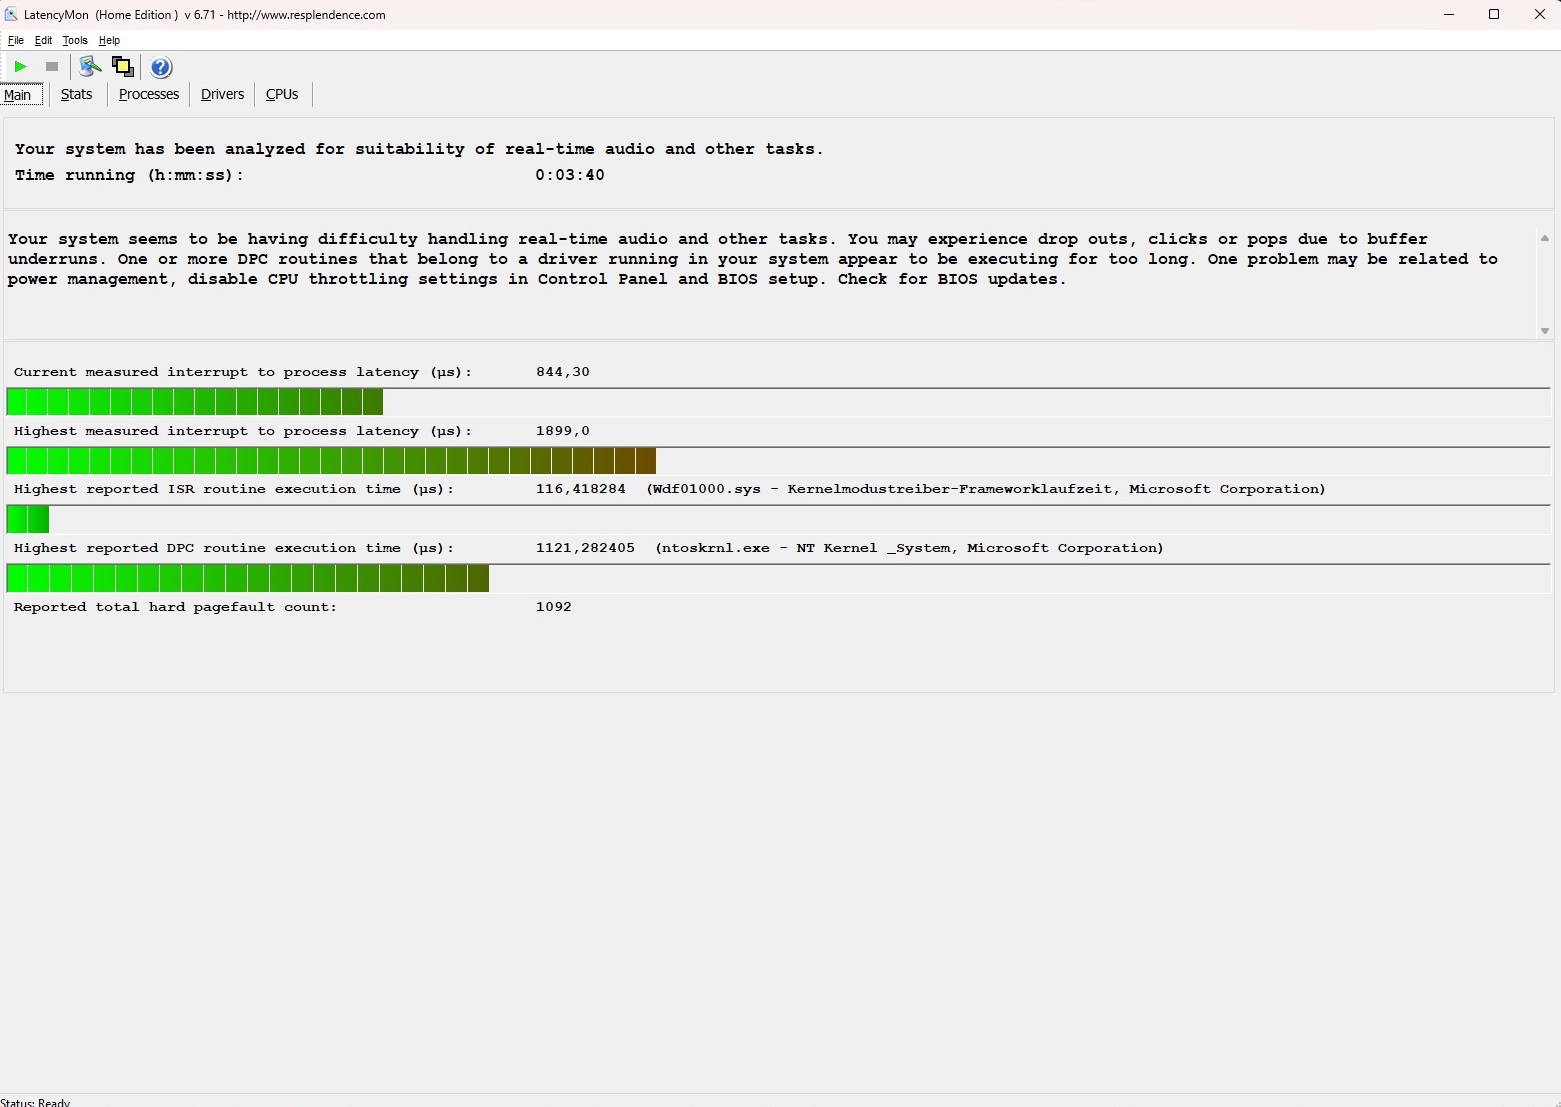Click the ntoskrnl.exe driver text
1561x1107 pixels.
(x=910, y=548)
